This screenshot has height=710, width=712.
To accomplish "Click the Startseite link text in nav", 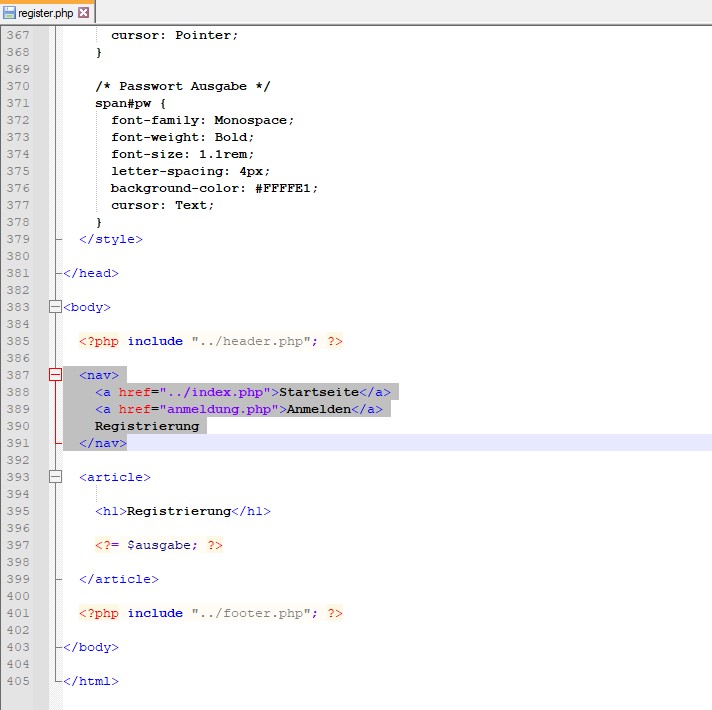I will [319, 392].
